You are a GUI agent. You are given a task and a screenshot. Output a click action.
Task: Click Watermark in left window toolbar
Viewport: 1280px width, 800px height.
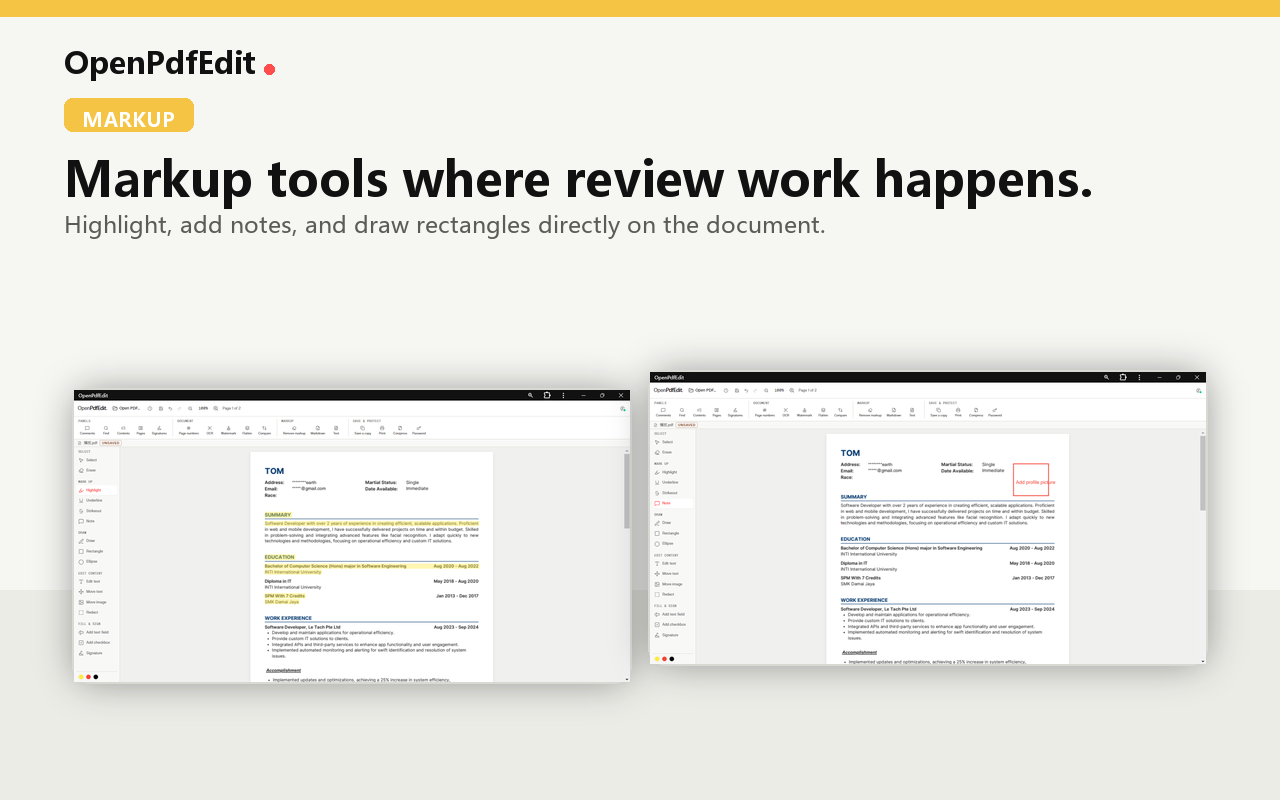click(x=228, y=430)
